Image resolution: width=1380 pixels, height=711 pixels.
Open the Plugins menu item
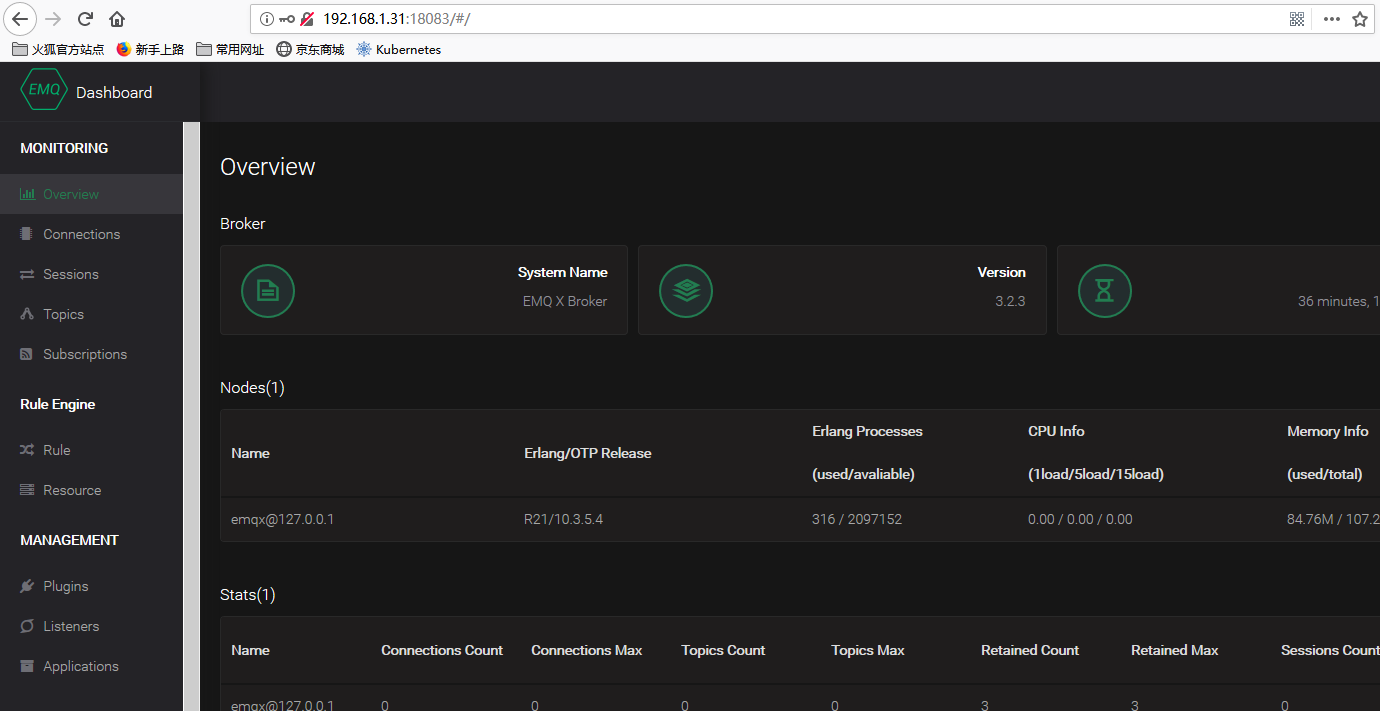(91, 586)
